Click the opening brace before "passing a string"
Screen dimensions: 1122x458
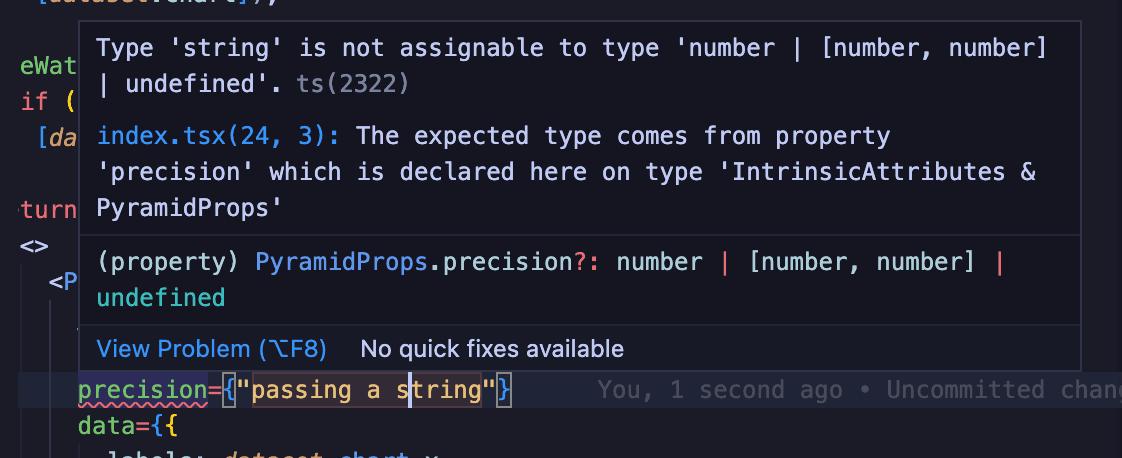coord(229,389)
